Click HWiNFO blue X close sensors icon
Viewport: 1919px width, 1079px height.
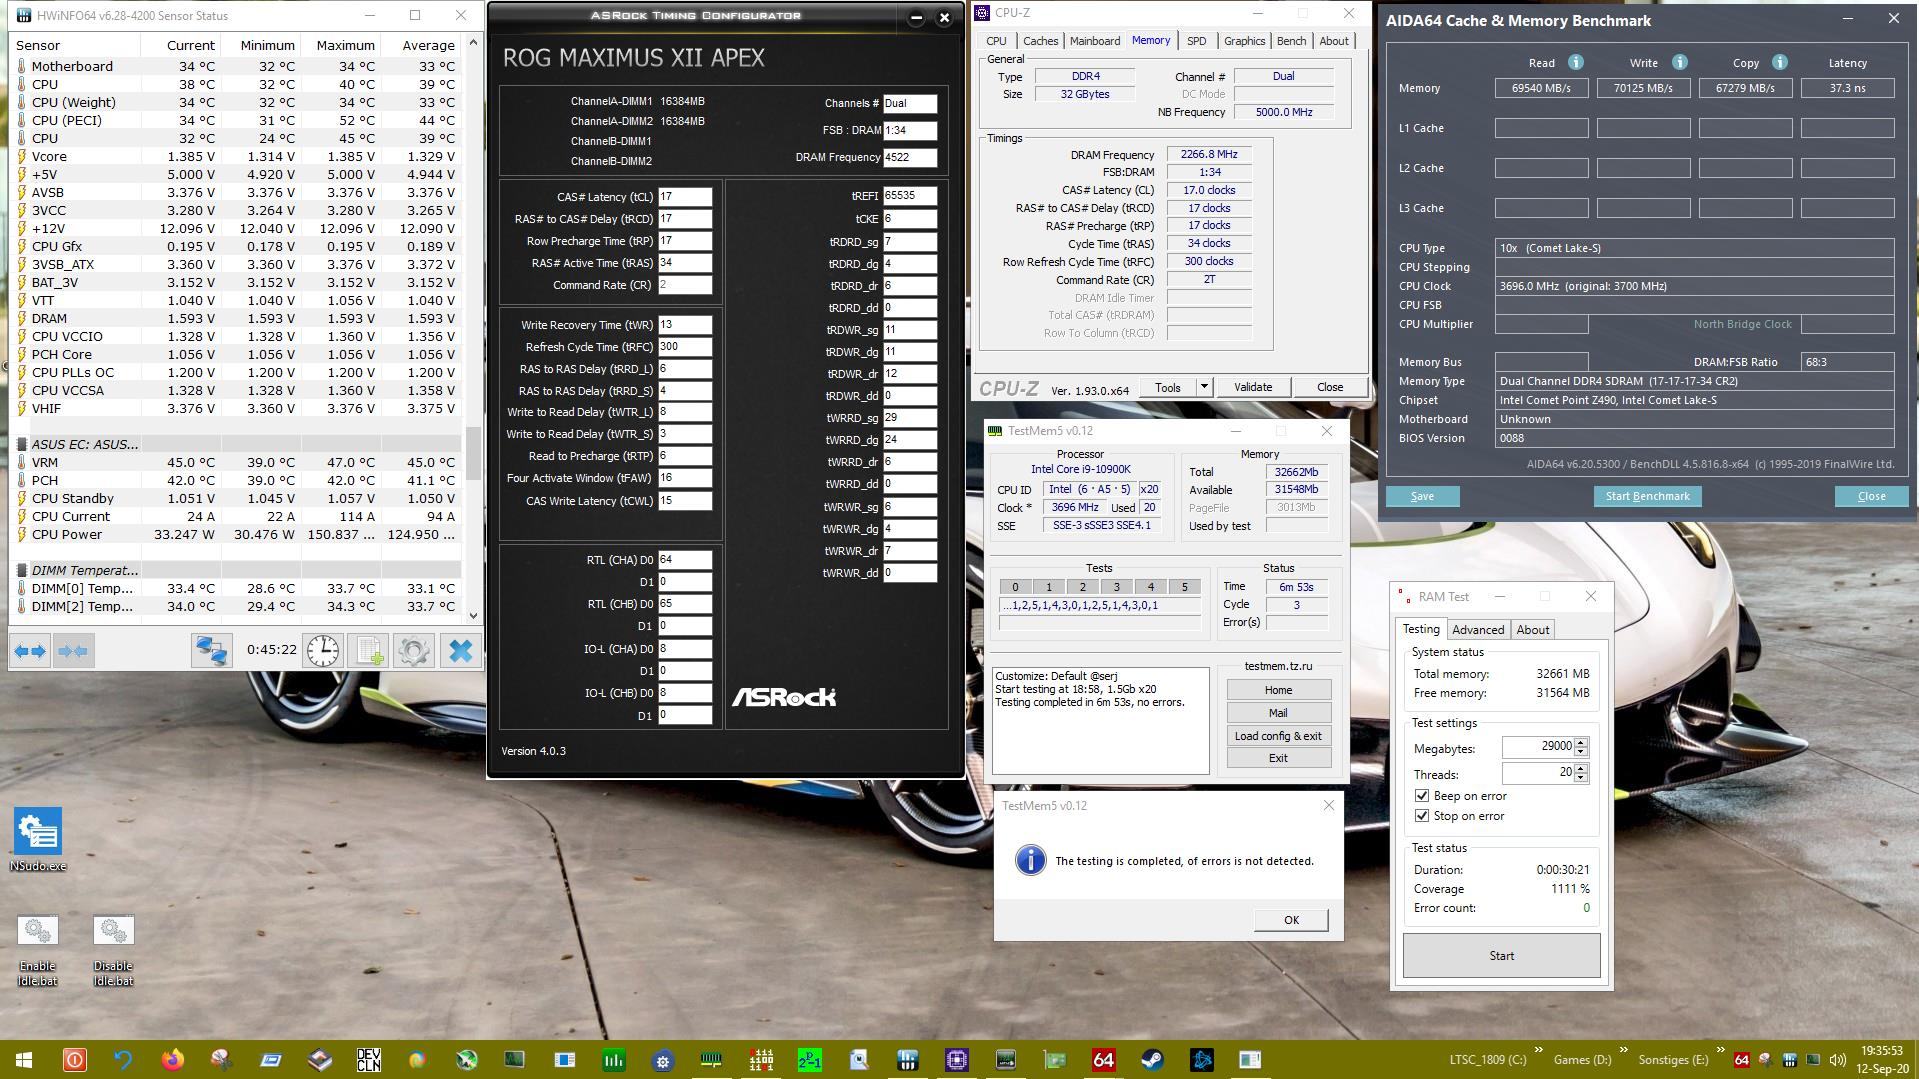(460, 651)
